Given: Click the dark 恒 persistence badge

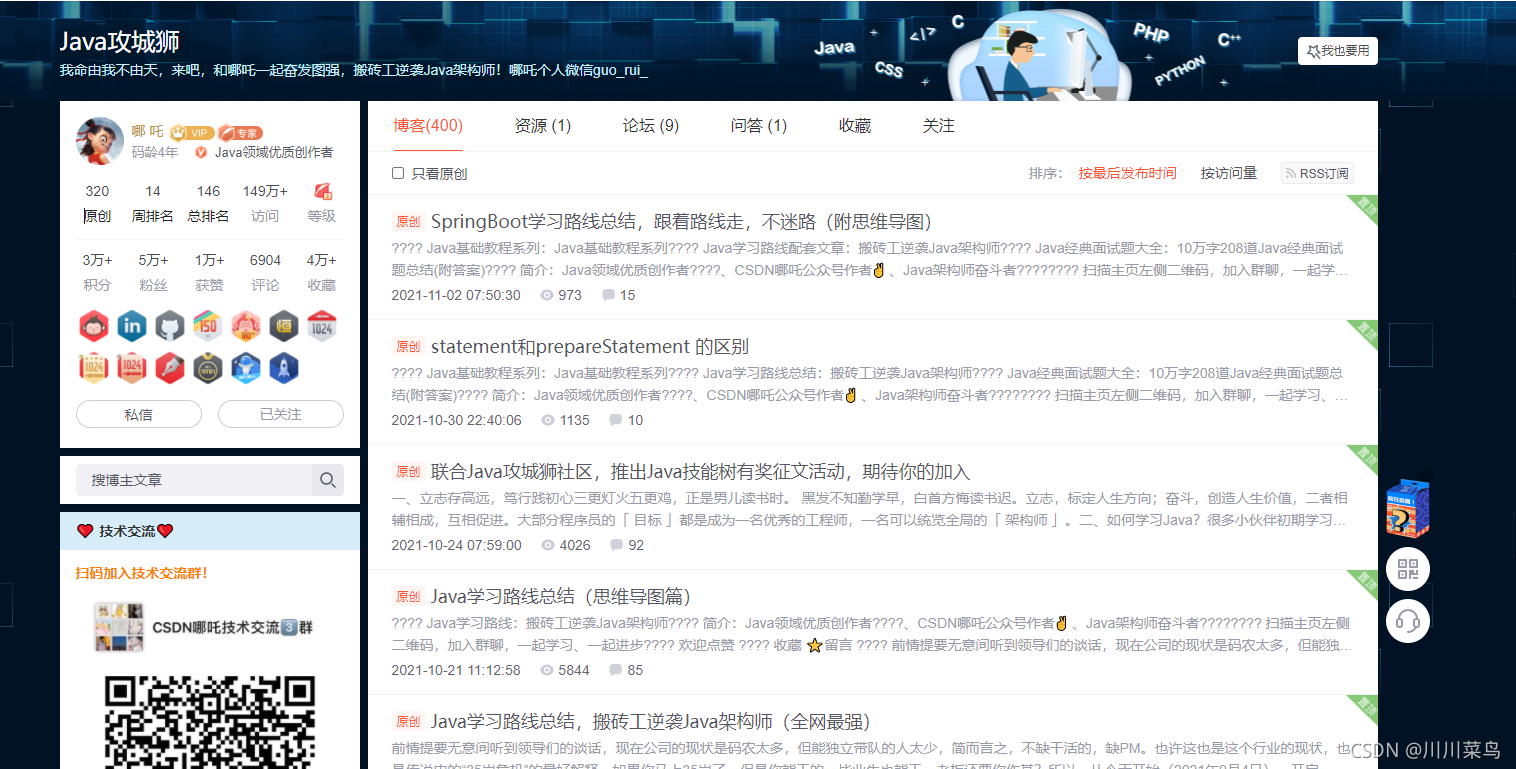Looking at the screenshot, I should (x=284, y=326).
